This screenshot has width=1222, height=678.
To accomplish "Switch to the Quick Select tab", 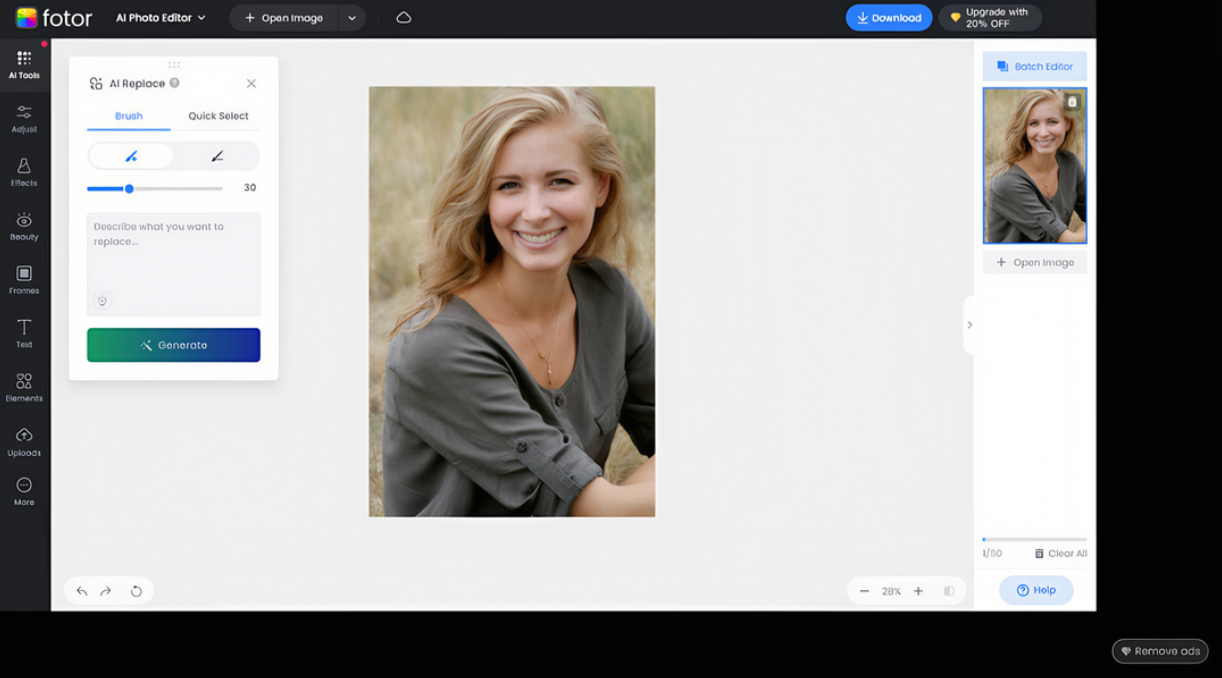I will point(217,116).
